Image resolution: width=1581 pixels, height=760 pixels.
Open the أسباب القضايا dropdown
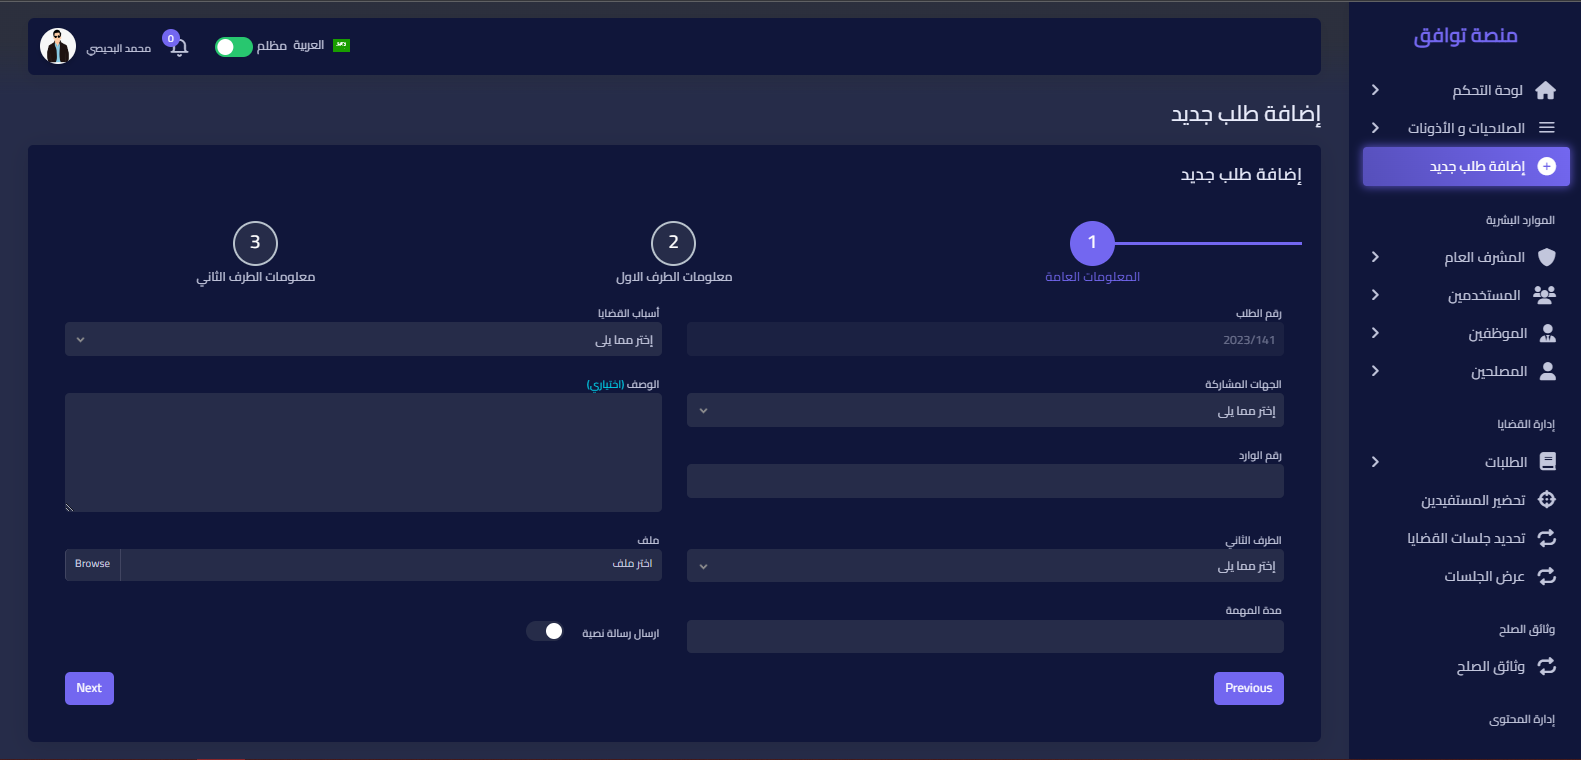363,340
